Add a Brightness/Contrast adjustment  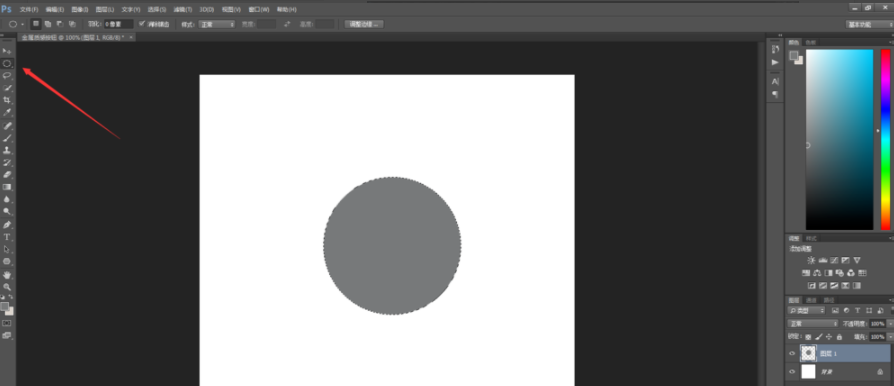811,260
